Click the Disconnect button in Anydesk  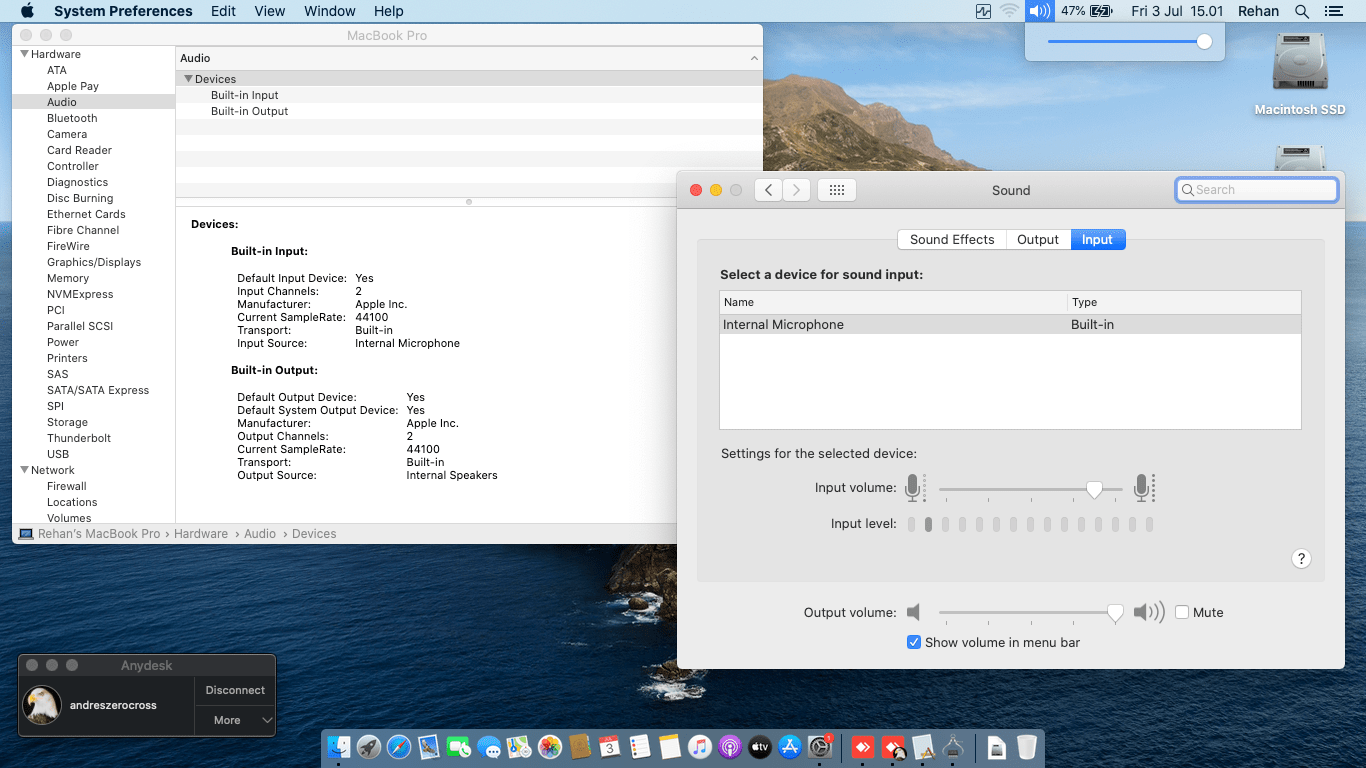pos(235,690)
